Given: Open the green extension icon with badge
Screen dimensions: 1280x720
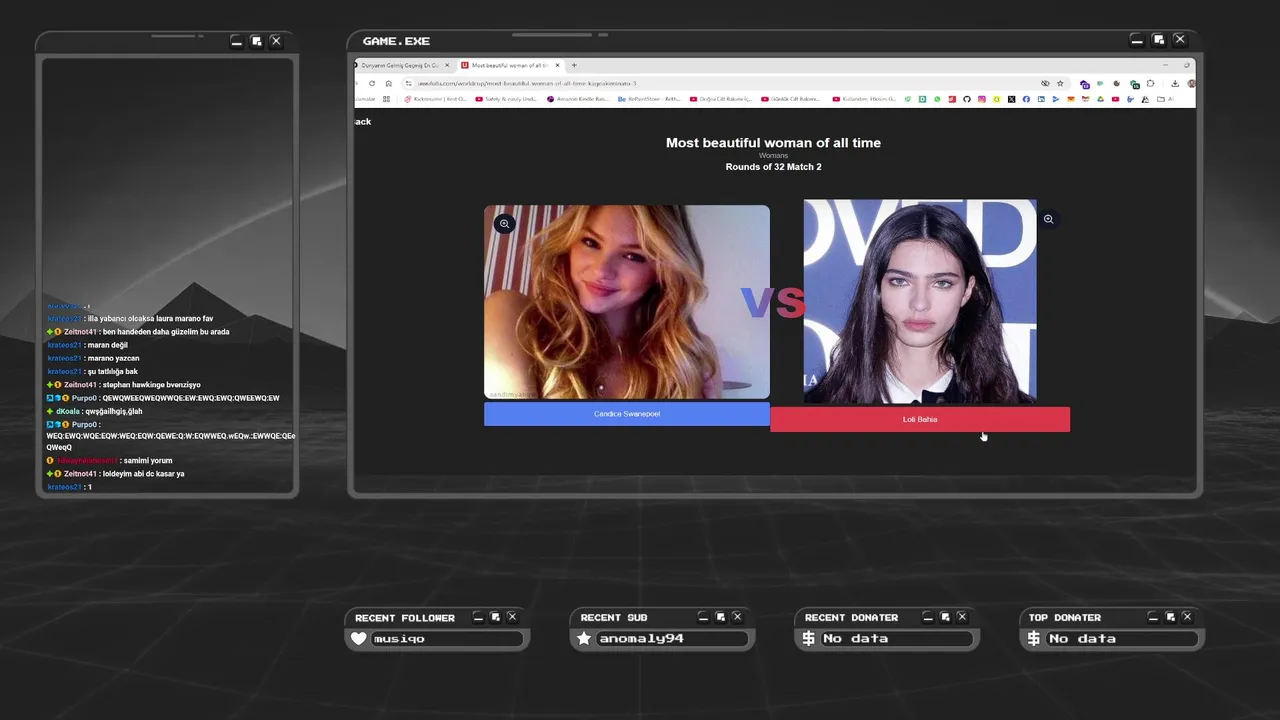Looking at the screenshot, I should click(1134, 85).
